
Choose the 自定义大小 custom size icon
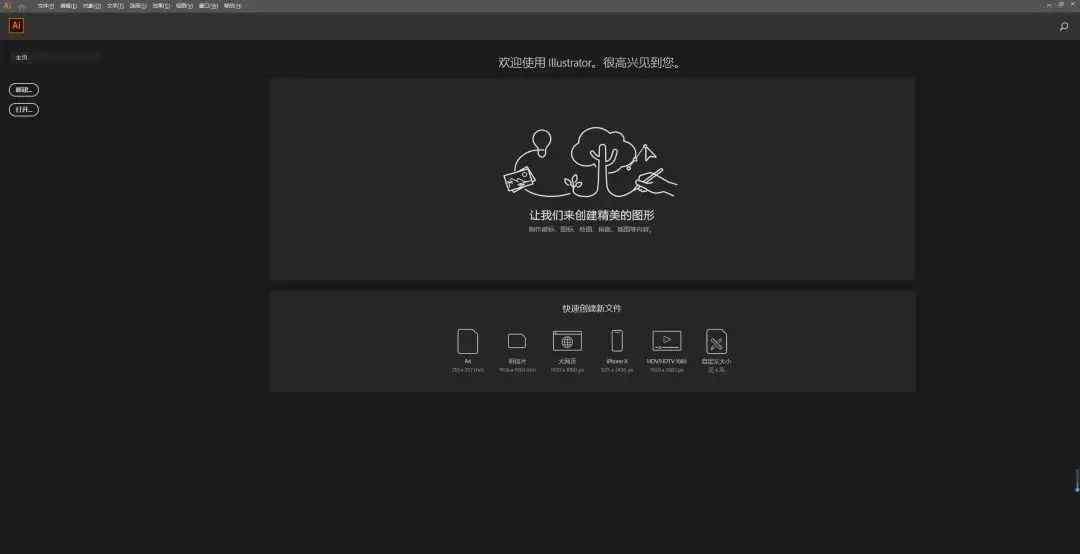coord(716,341)
